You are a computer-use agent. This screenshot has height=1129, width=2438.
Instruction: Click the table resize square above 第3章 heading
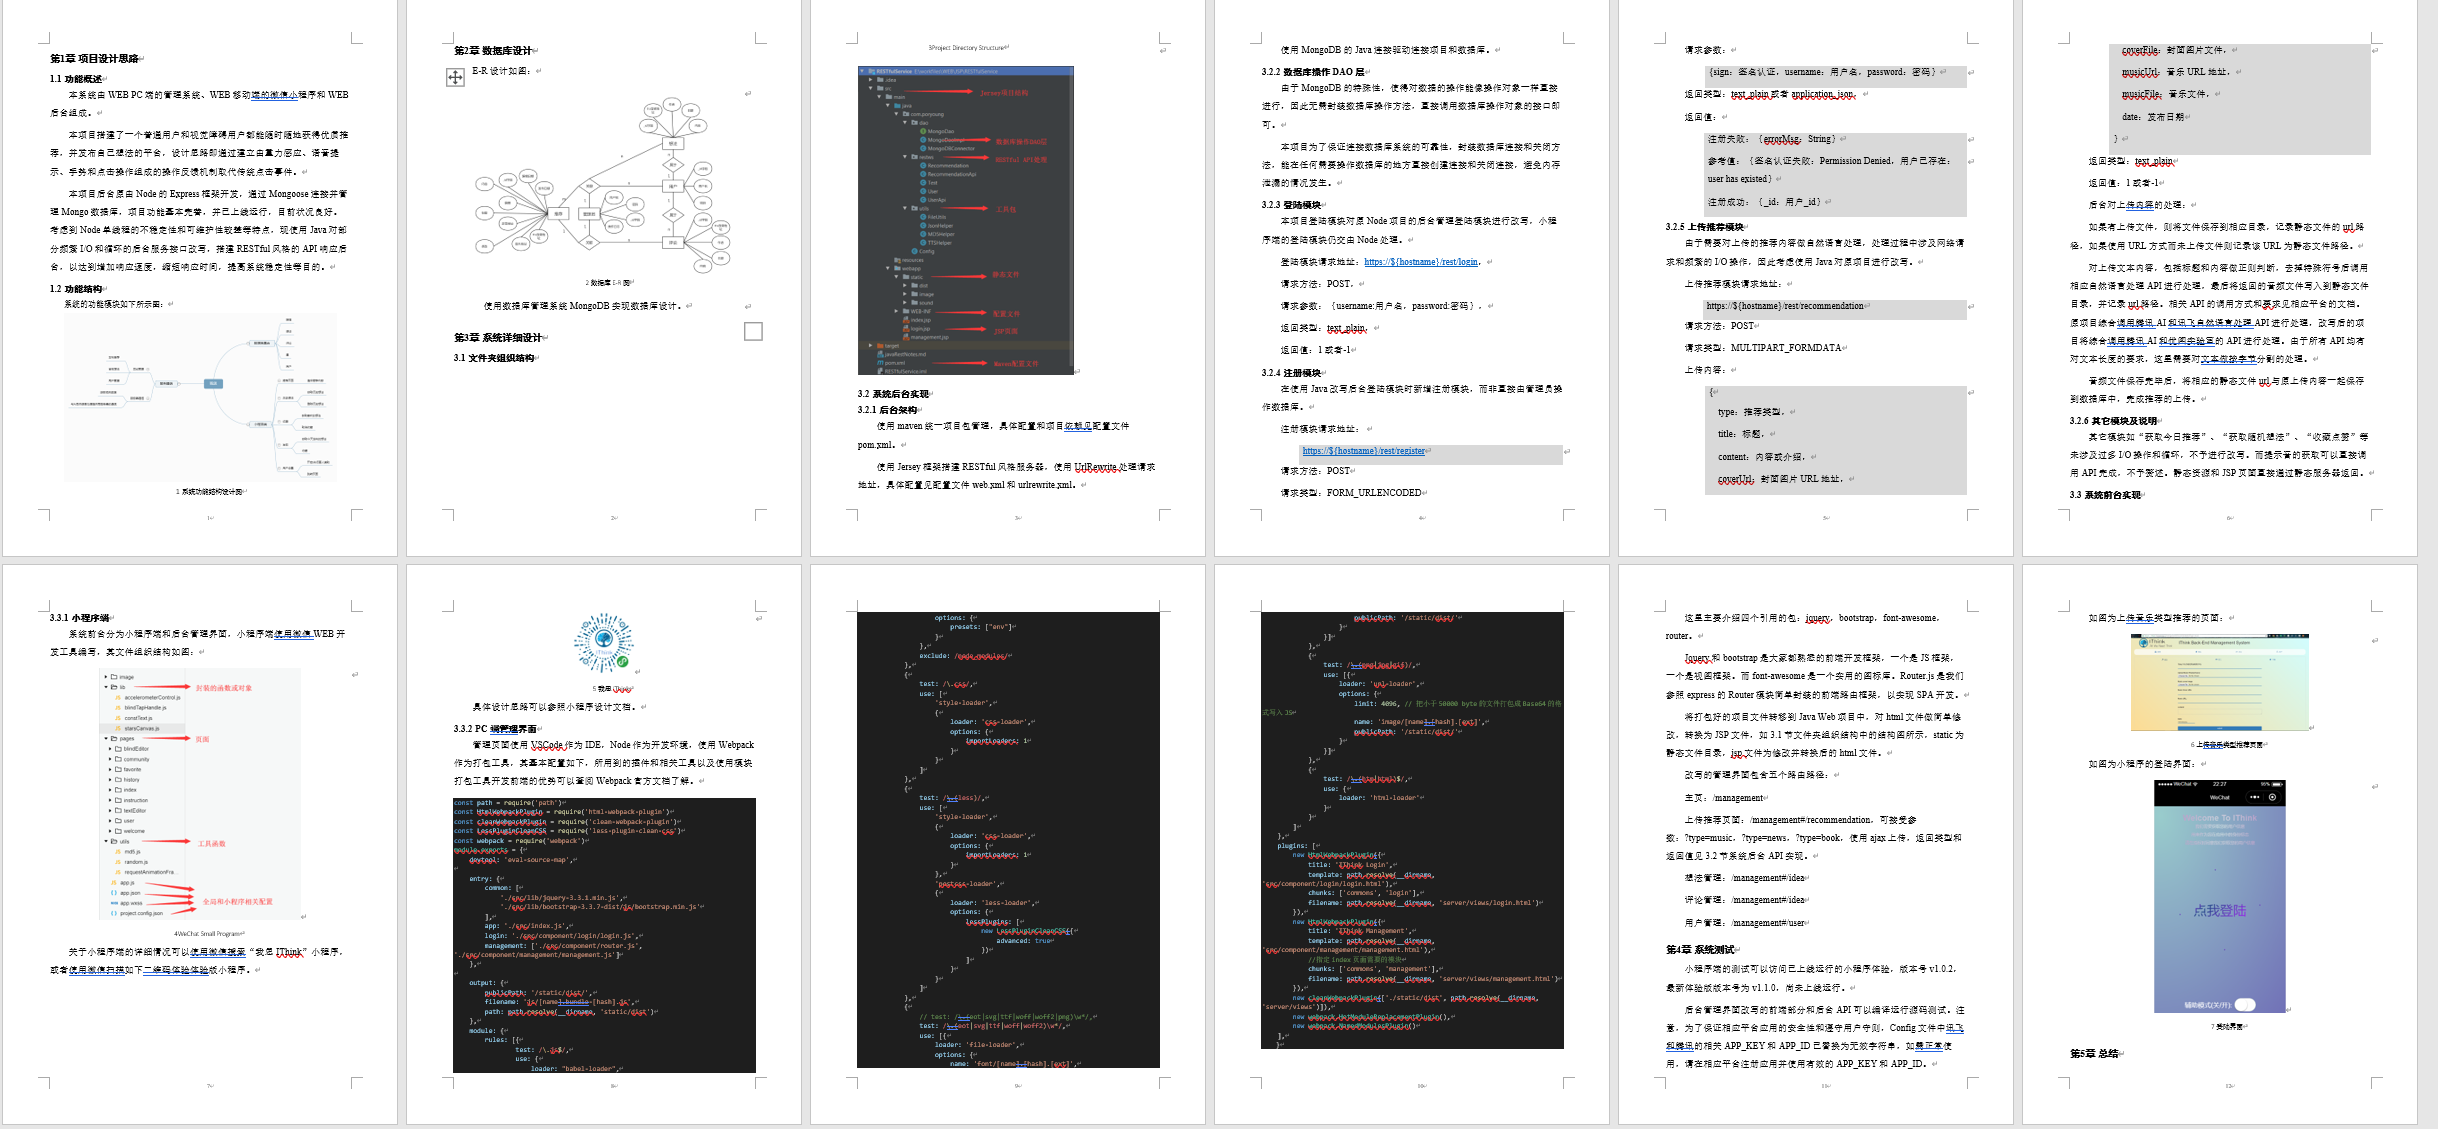753,331
